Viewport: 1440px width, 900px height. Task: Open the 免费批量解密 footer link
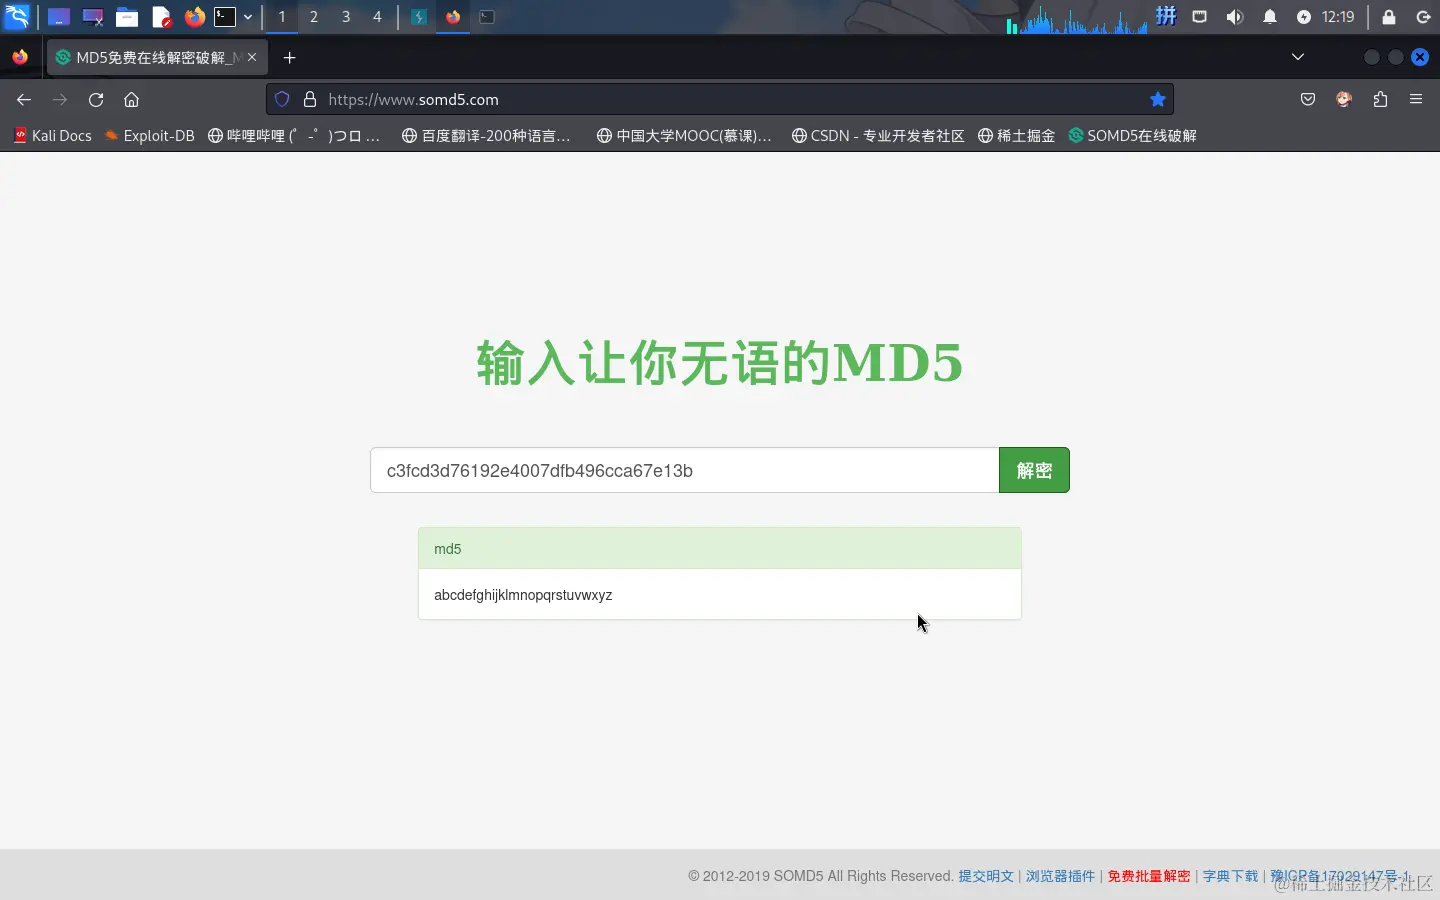[1149, 876]
